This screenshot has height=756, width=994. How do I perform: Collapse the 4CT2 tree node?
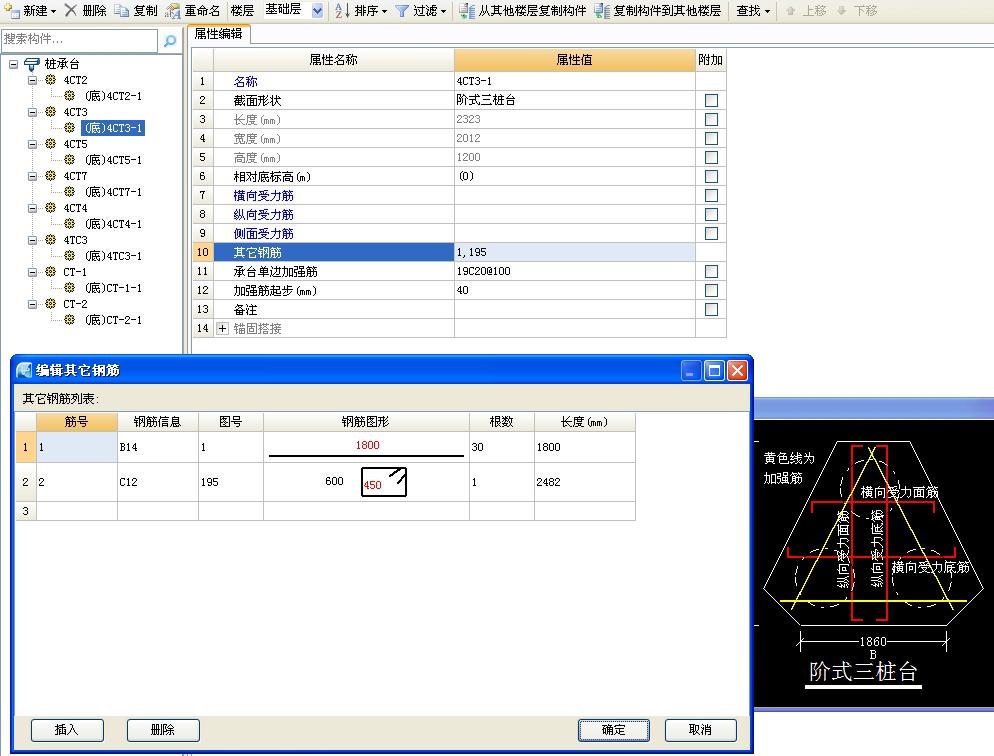pos(32,80)
